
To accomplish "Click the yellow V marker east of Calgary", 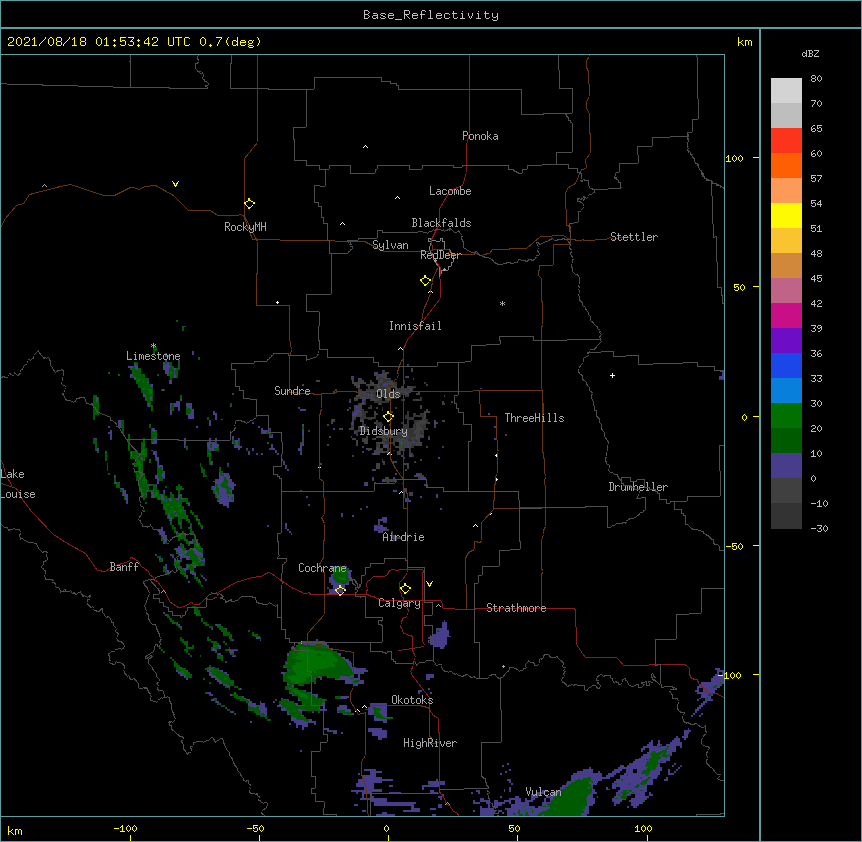I will point(429,584).
